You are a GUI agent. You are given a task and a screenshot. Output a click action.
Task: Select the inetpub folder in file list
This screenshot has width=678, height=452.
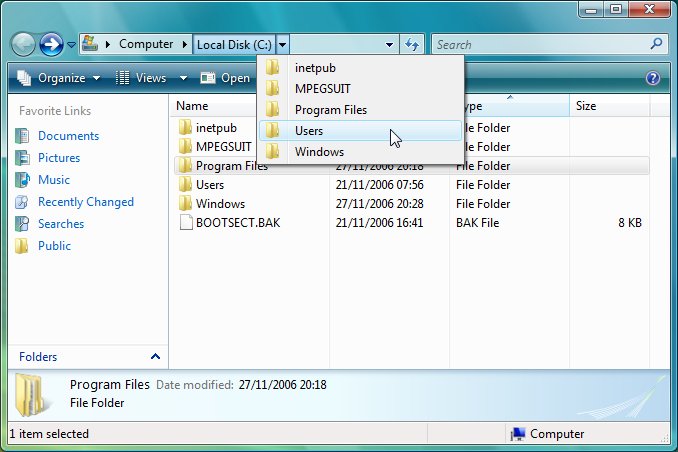(x=216, y=128)
